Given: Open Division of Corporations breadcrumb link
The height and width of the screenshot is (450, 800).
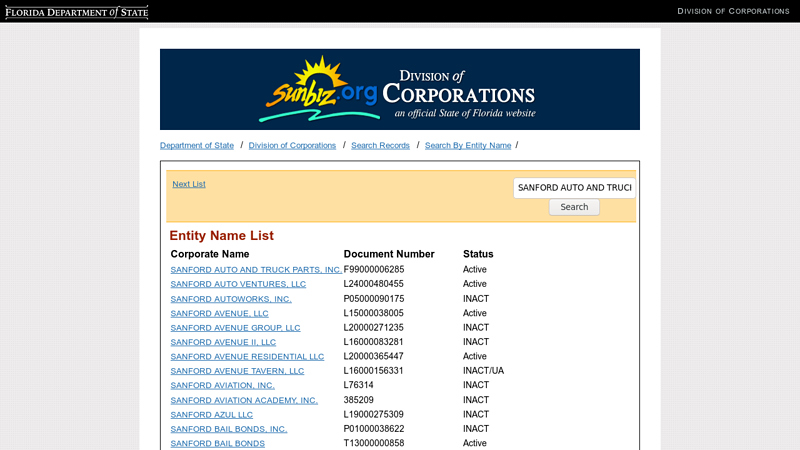Looking at the screenshot, I should pos(292,145).
